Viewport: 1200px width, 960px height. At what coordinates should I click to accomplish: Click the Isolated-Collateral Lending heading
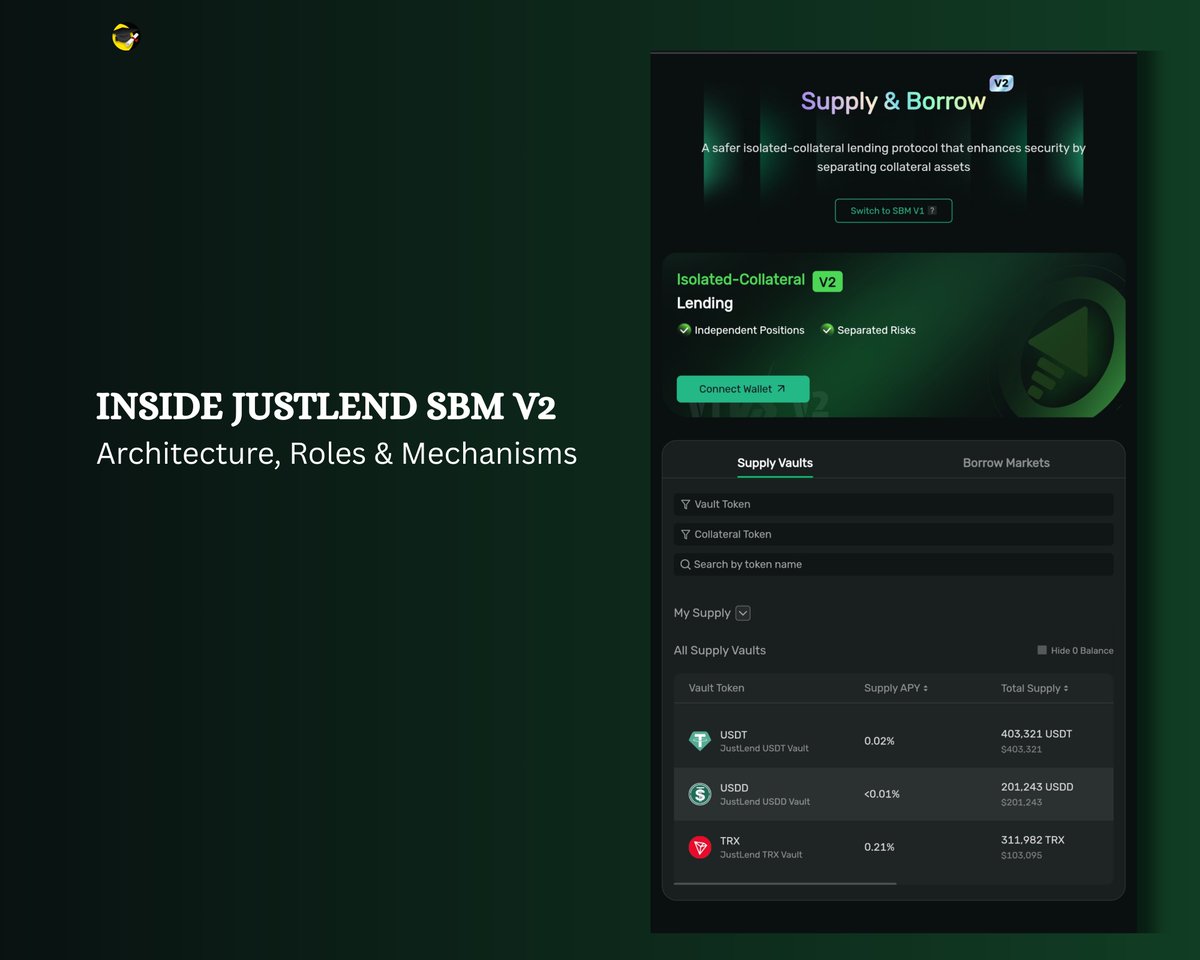click(741, 291)
